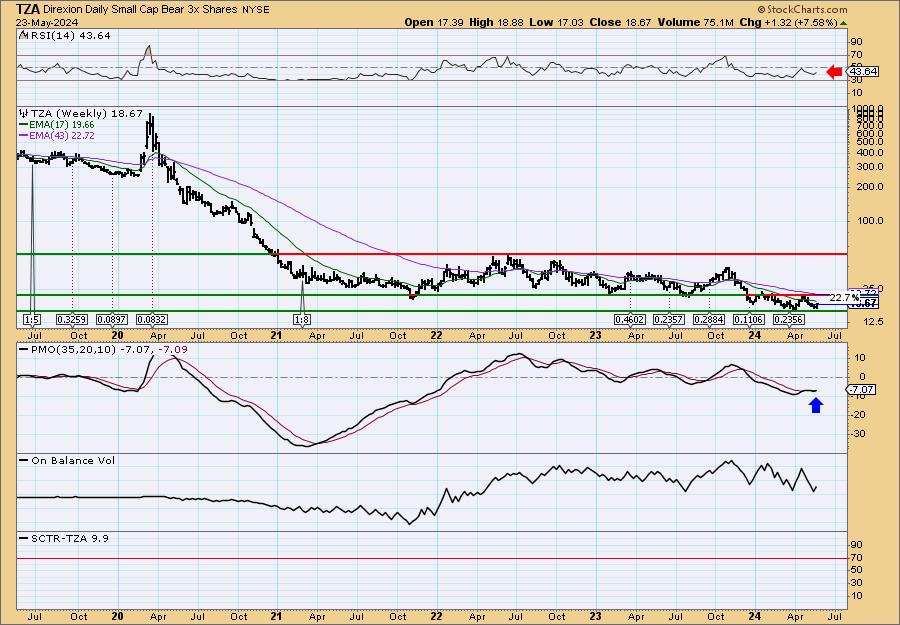The width and height of the screenshot is (900, 625).
Task: Click the 'TZA (Weekly) 18.67' legend label
Action: tap(85, 114)
